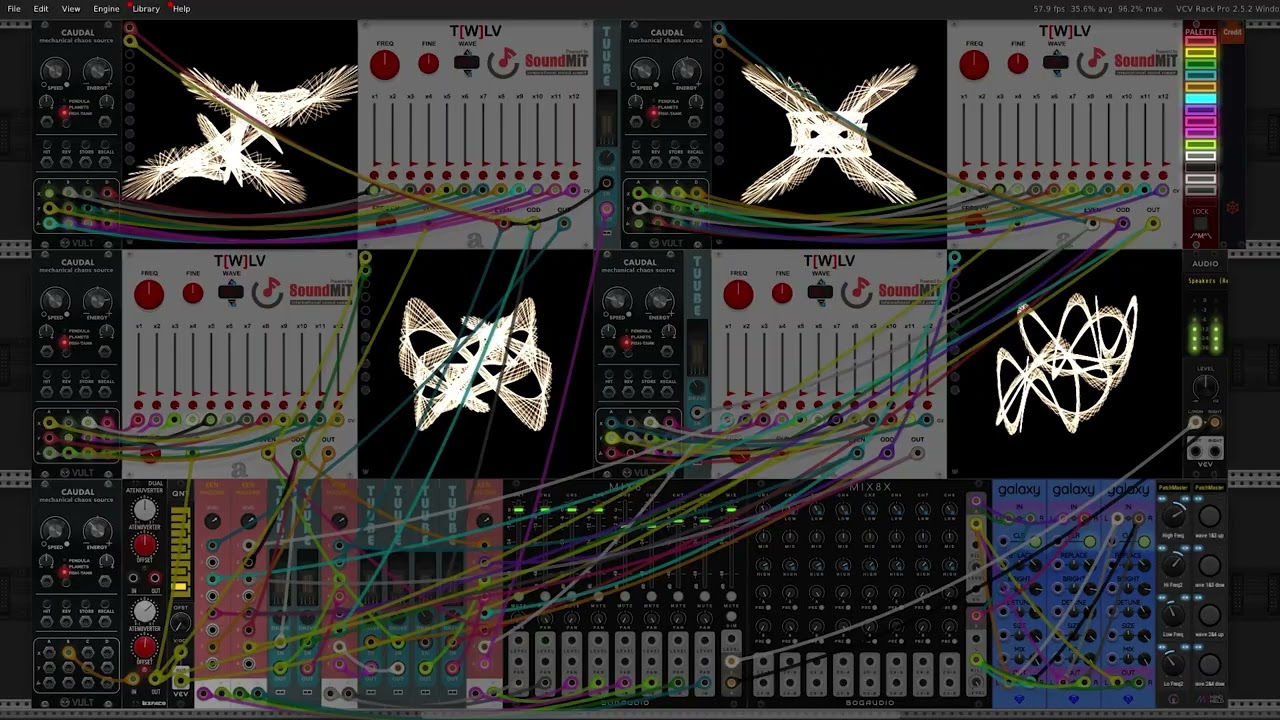Open the View menu
This screenshot has width=1280, height=720.
[x=71, y=9]
